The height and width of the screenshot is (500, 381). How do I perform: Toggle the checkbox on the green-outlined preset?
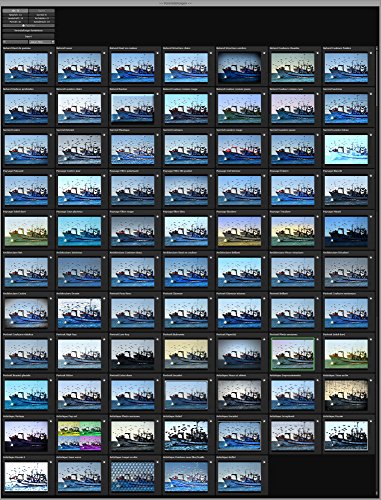(317, 340)
